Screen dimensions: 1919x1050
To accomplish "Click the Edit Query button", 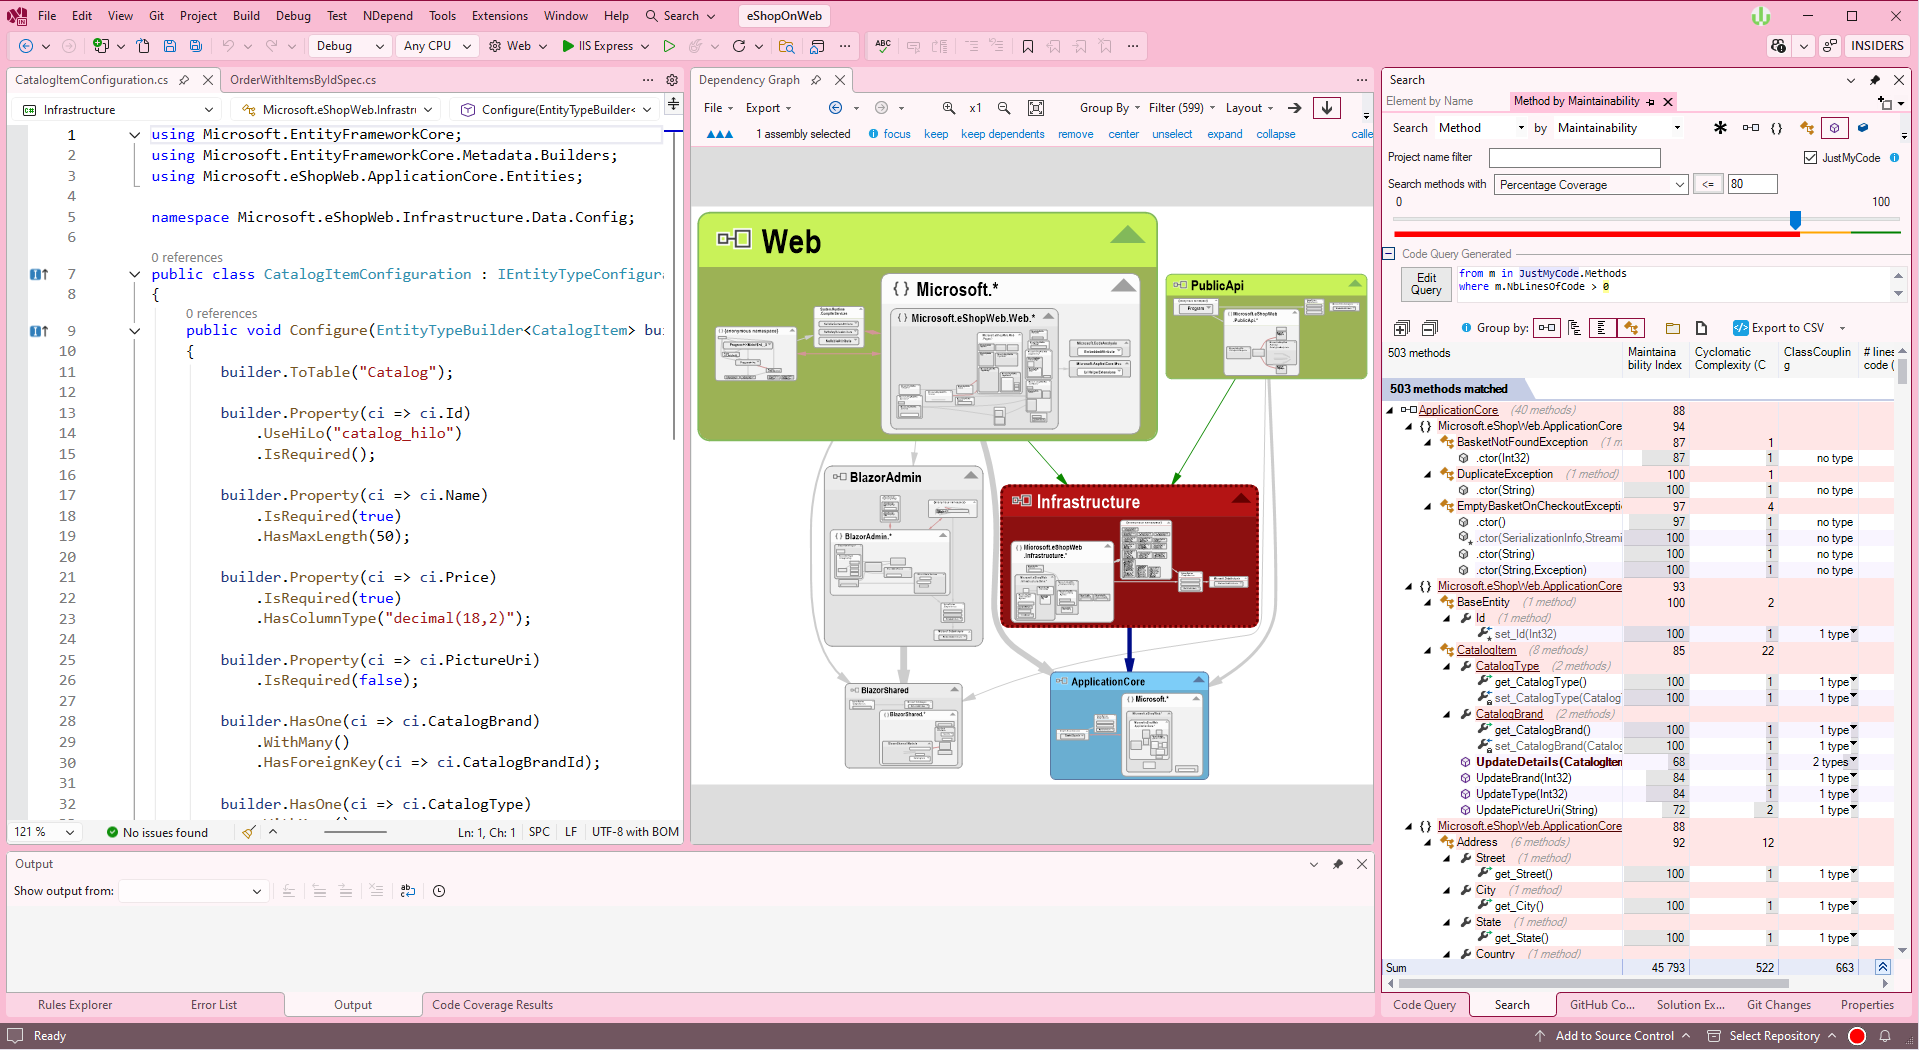I will point(1426,284).
